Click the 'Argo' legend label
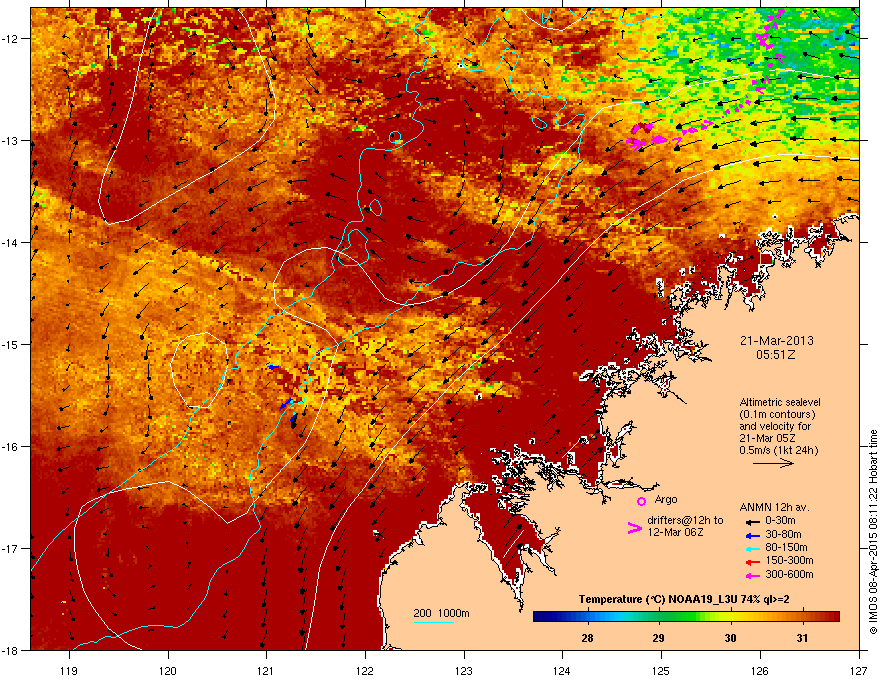The image size is (880, 680). tap(666, 499)
